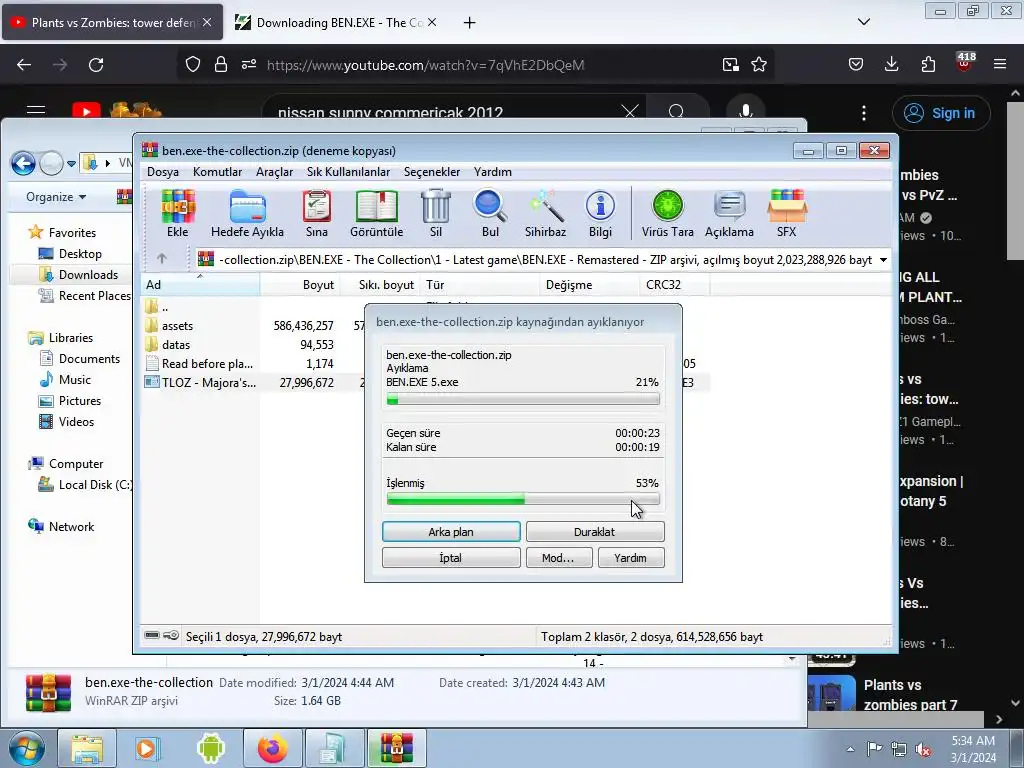
Task: Click the Duraklat pause button
Action: point(594,532)
